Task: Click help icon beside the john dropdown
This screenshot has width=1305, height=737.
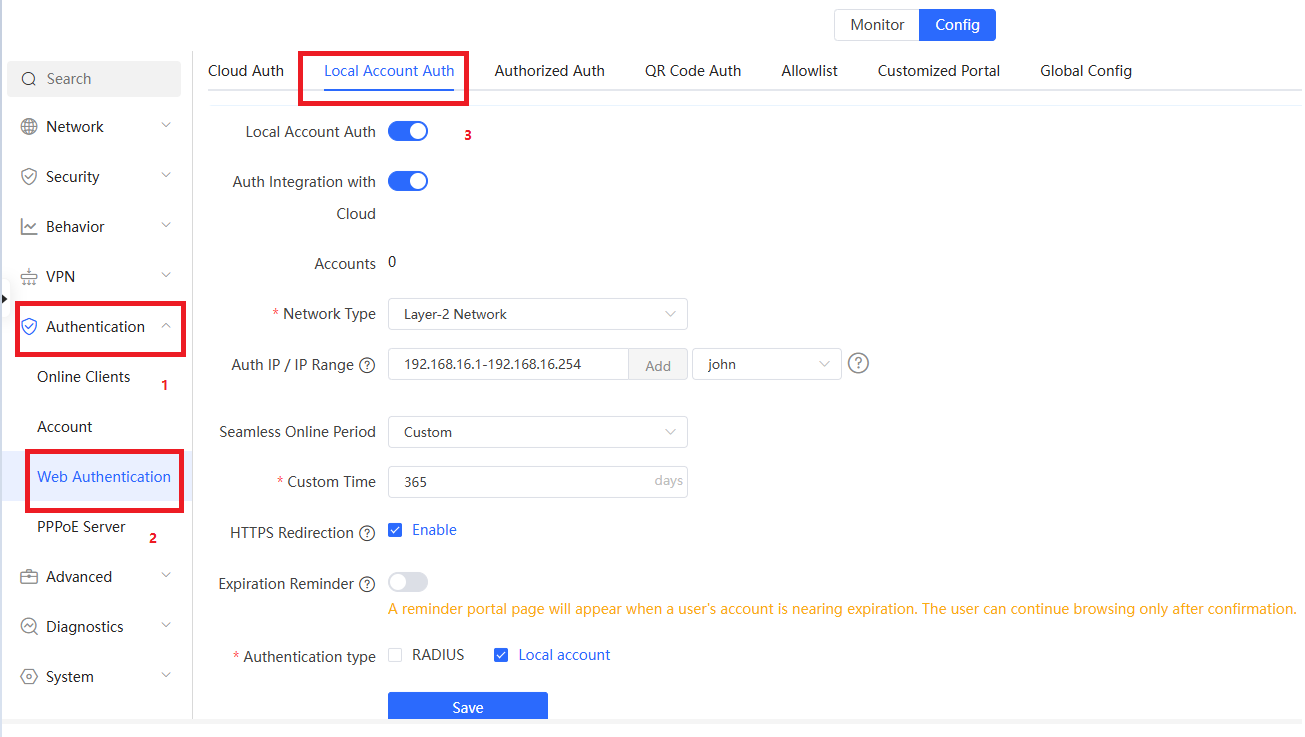Action: (858, 364)
